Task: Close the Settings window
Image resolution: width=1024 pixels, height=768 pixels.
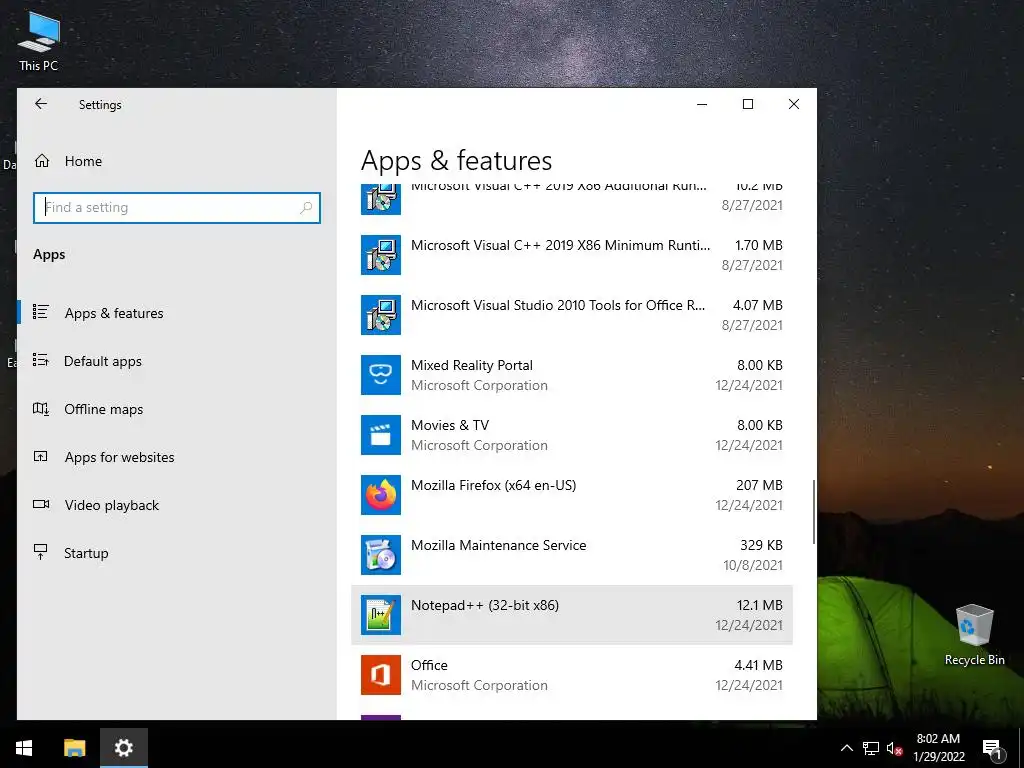Action: click(793, 104)
